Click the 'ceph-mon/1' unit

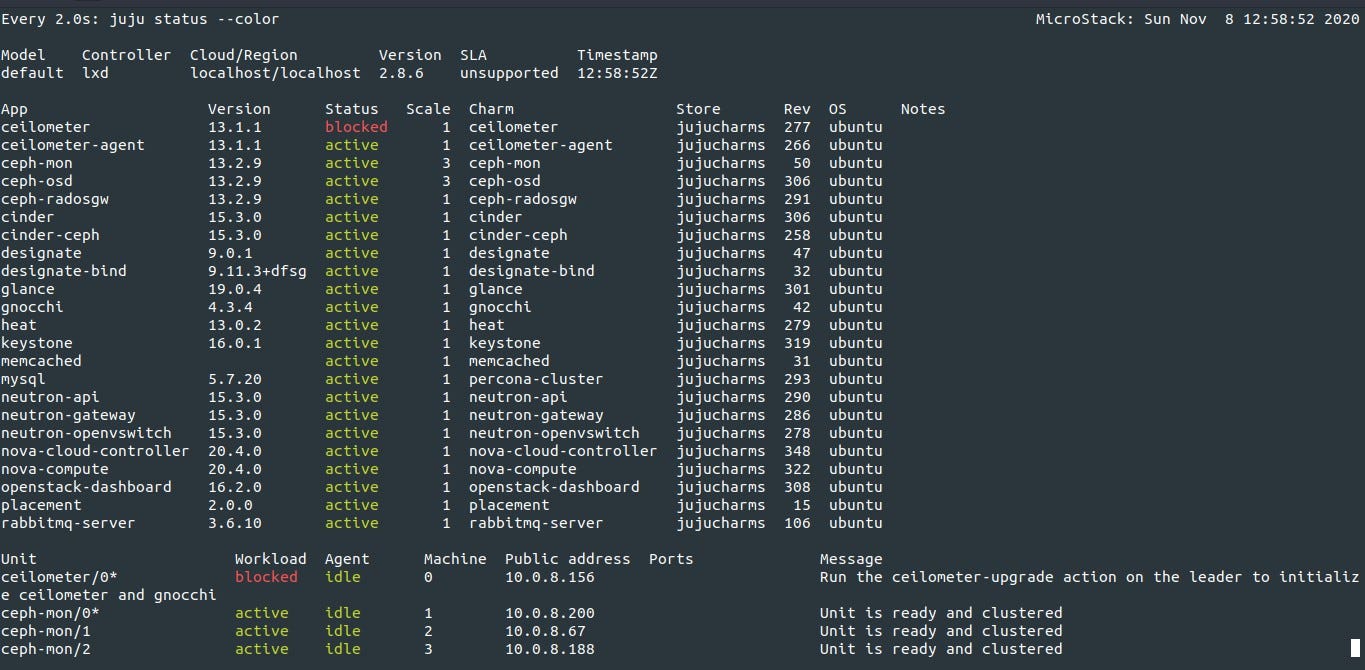coord(46,631)
